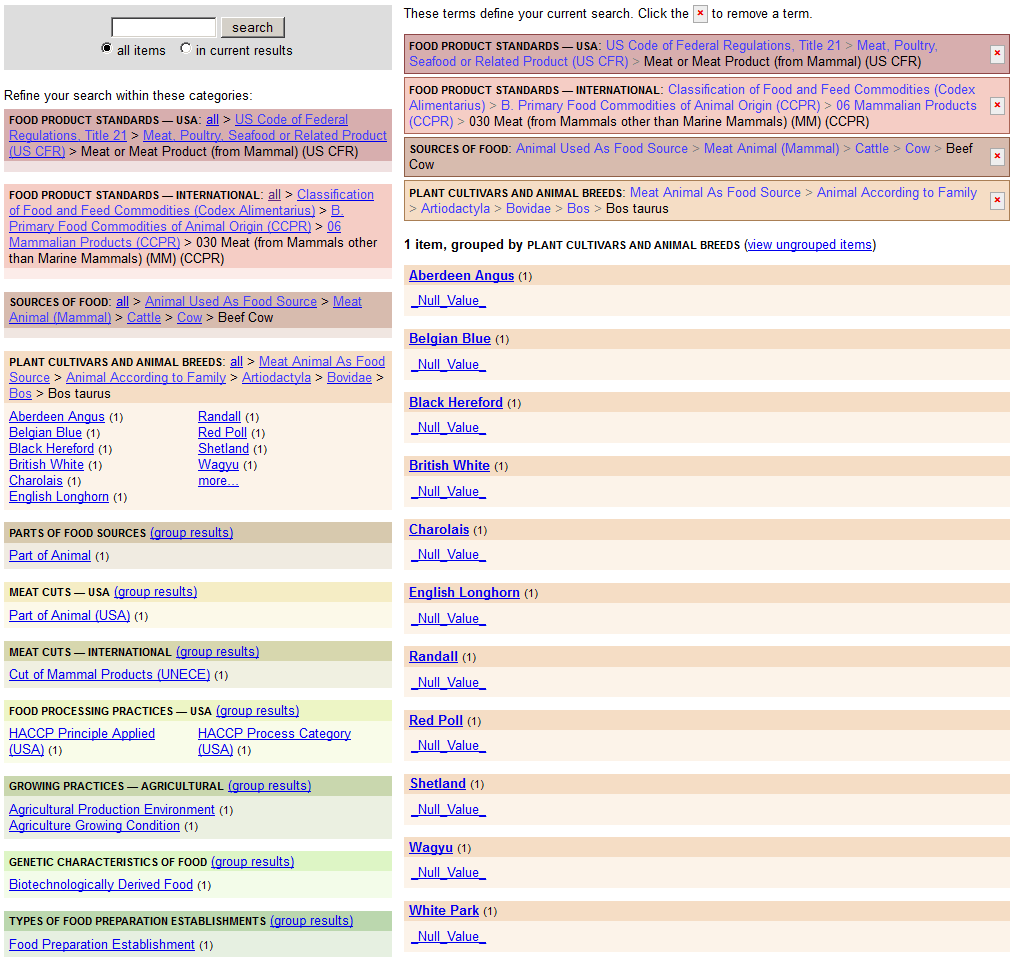This screenshot has width=1017, height=965.
Task: Open Red Poll group heading in results
Action: point(436,721)
